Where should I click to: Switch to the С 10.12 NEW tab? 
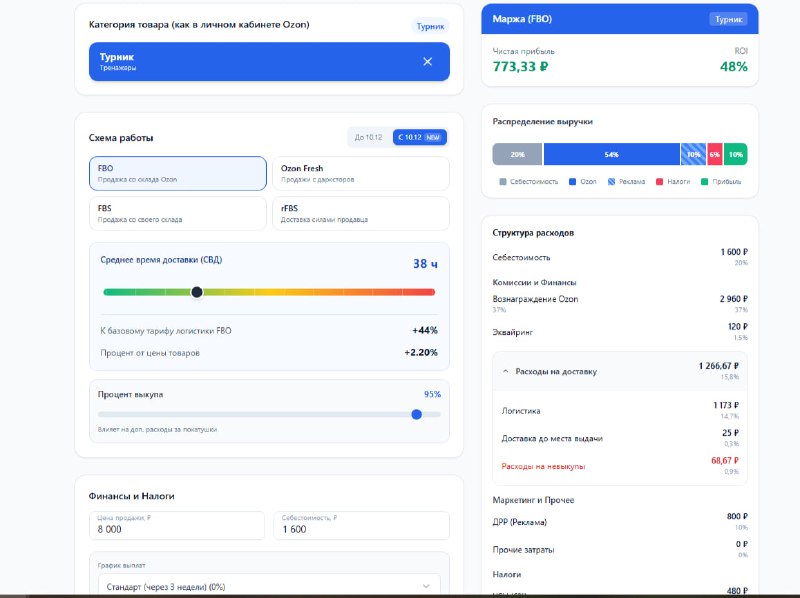(419, 137)
